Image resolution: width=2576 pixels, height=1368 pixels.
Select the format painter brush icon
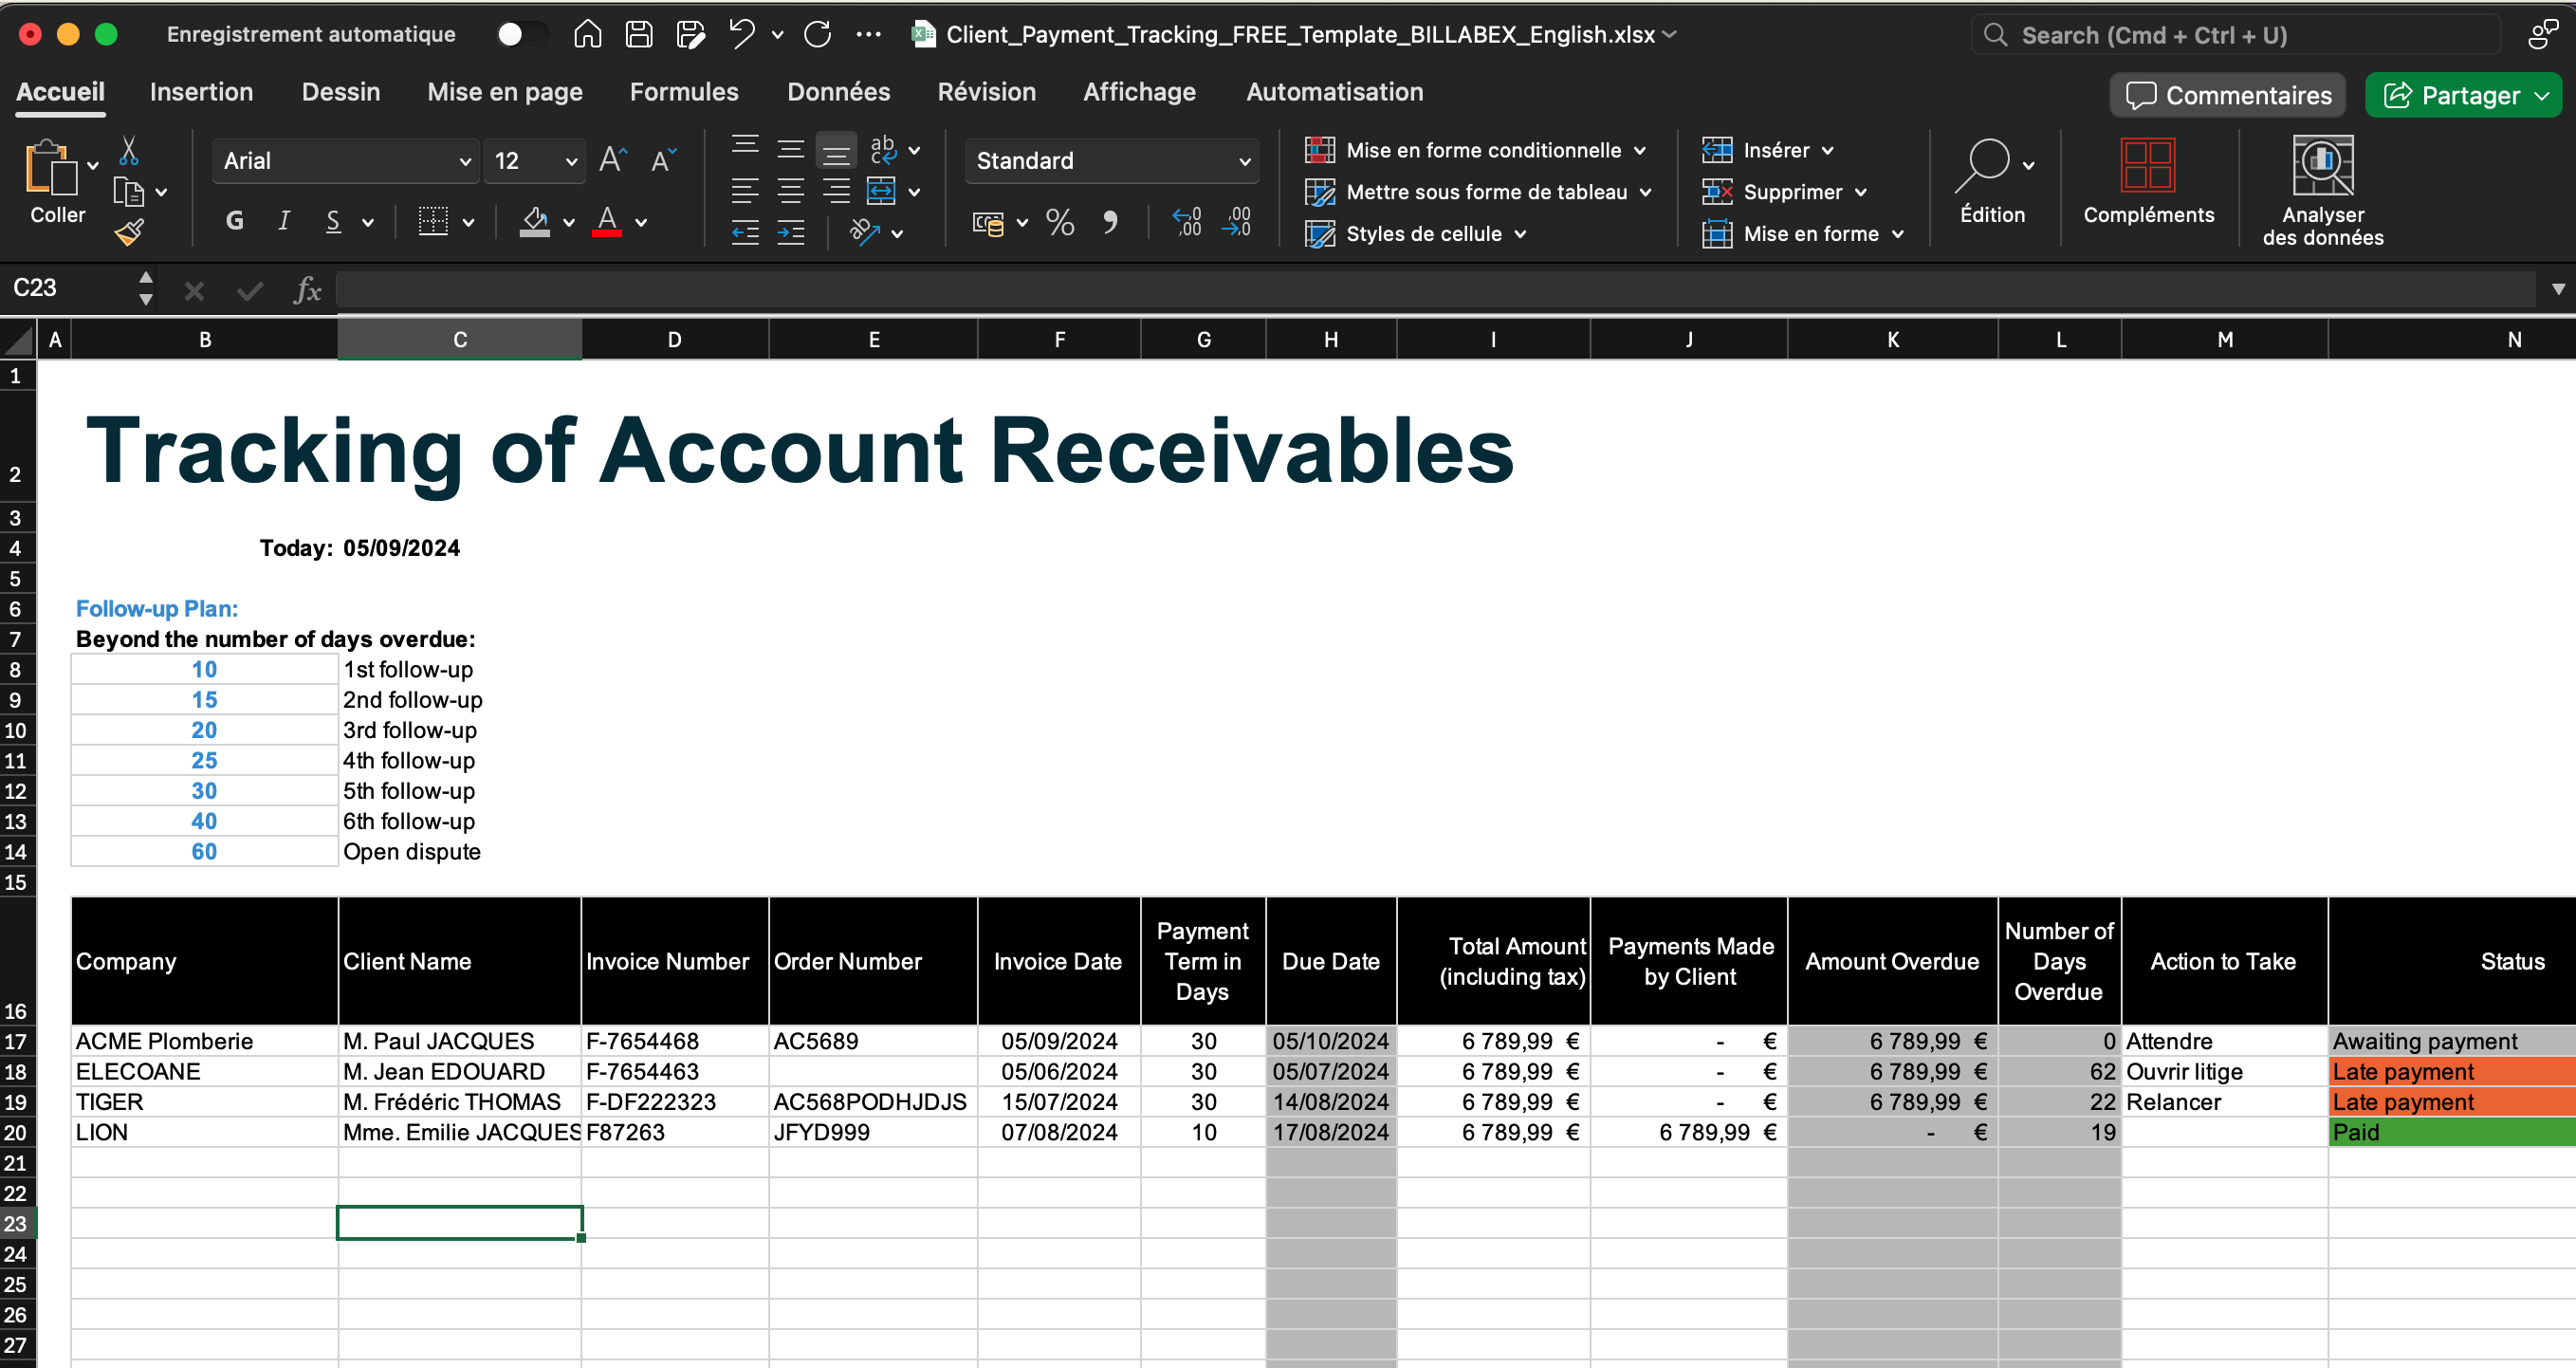point(131,232)
